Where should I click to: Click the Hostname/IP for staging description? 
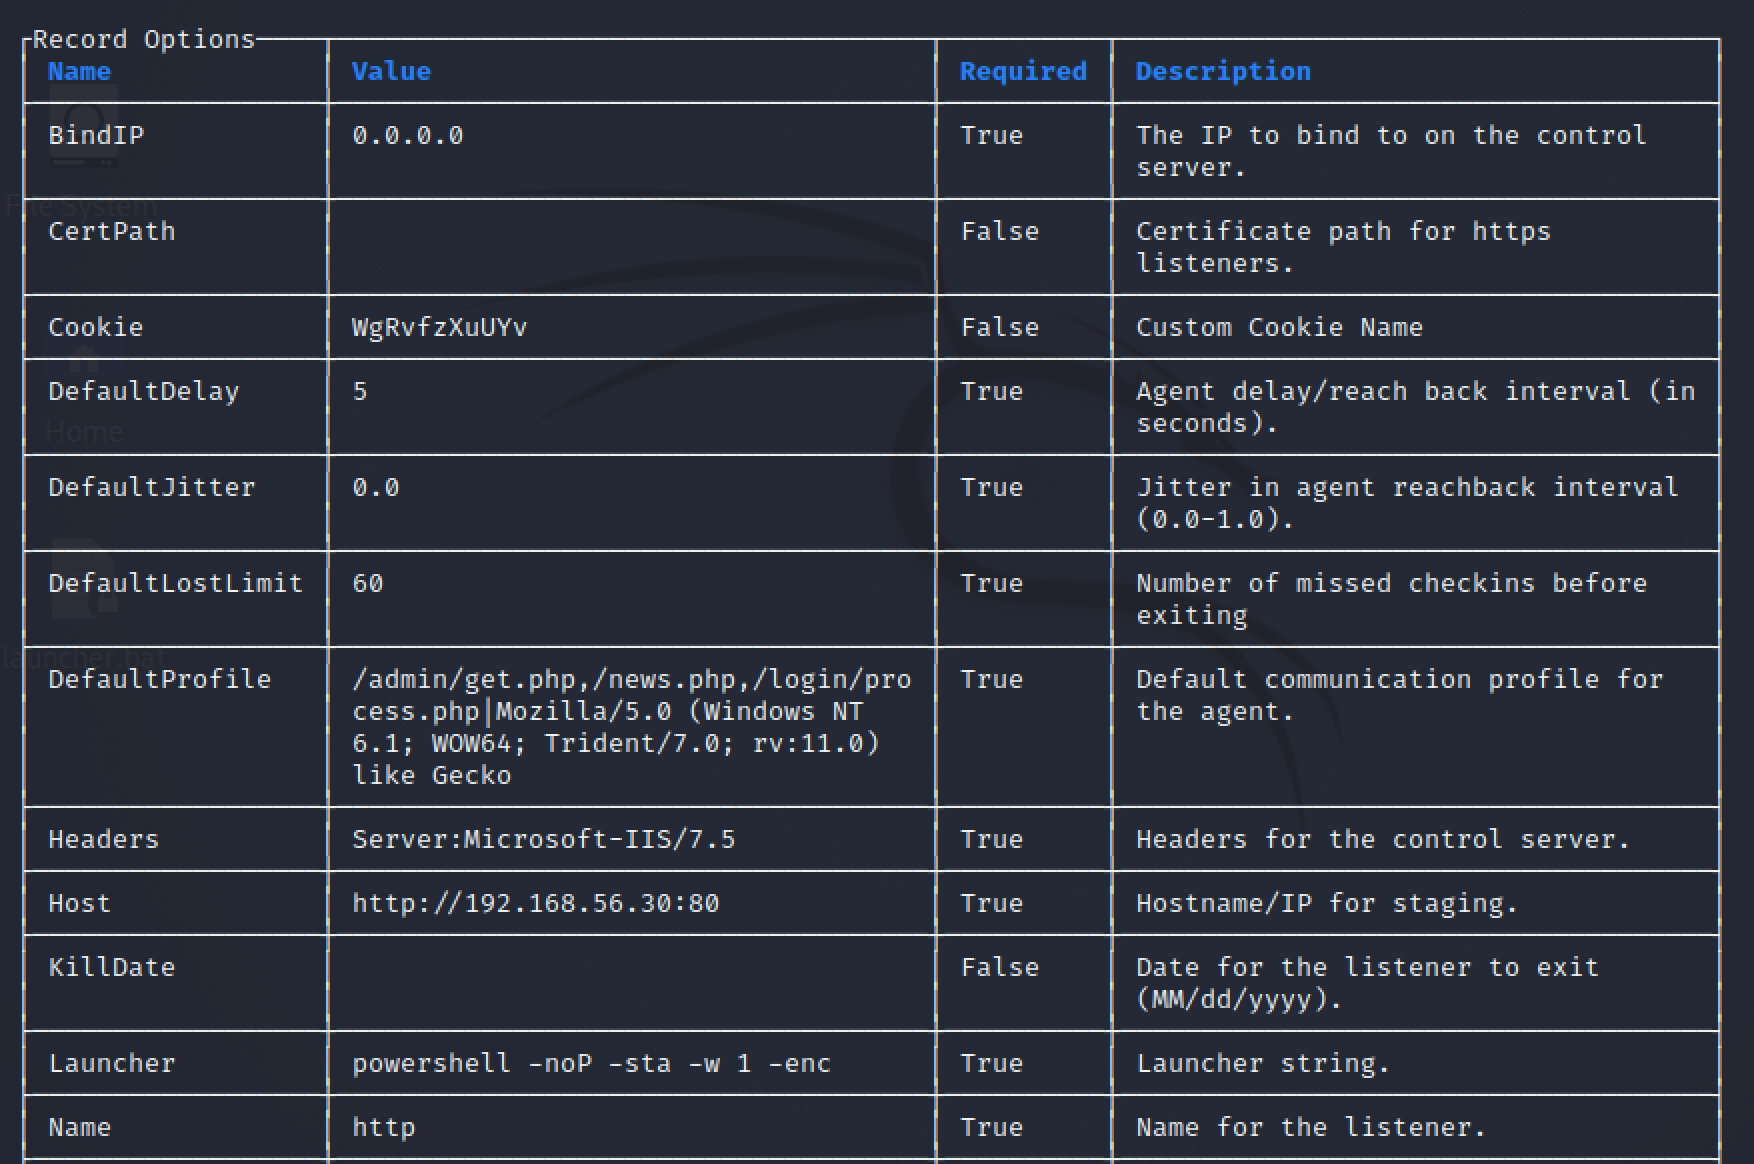point(1327,904)
